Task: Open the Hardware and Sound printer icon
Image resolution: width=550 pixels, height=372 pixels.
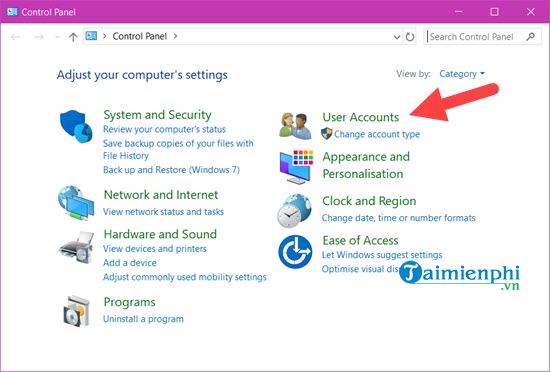Action: click(x=76, y=248)
